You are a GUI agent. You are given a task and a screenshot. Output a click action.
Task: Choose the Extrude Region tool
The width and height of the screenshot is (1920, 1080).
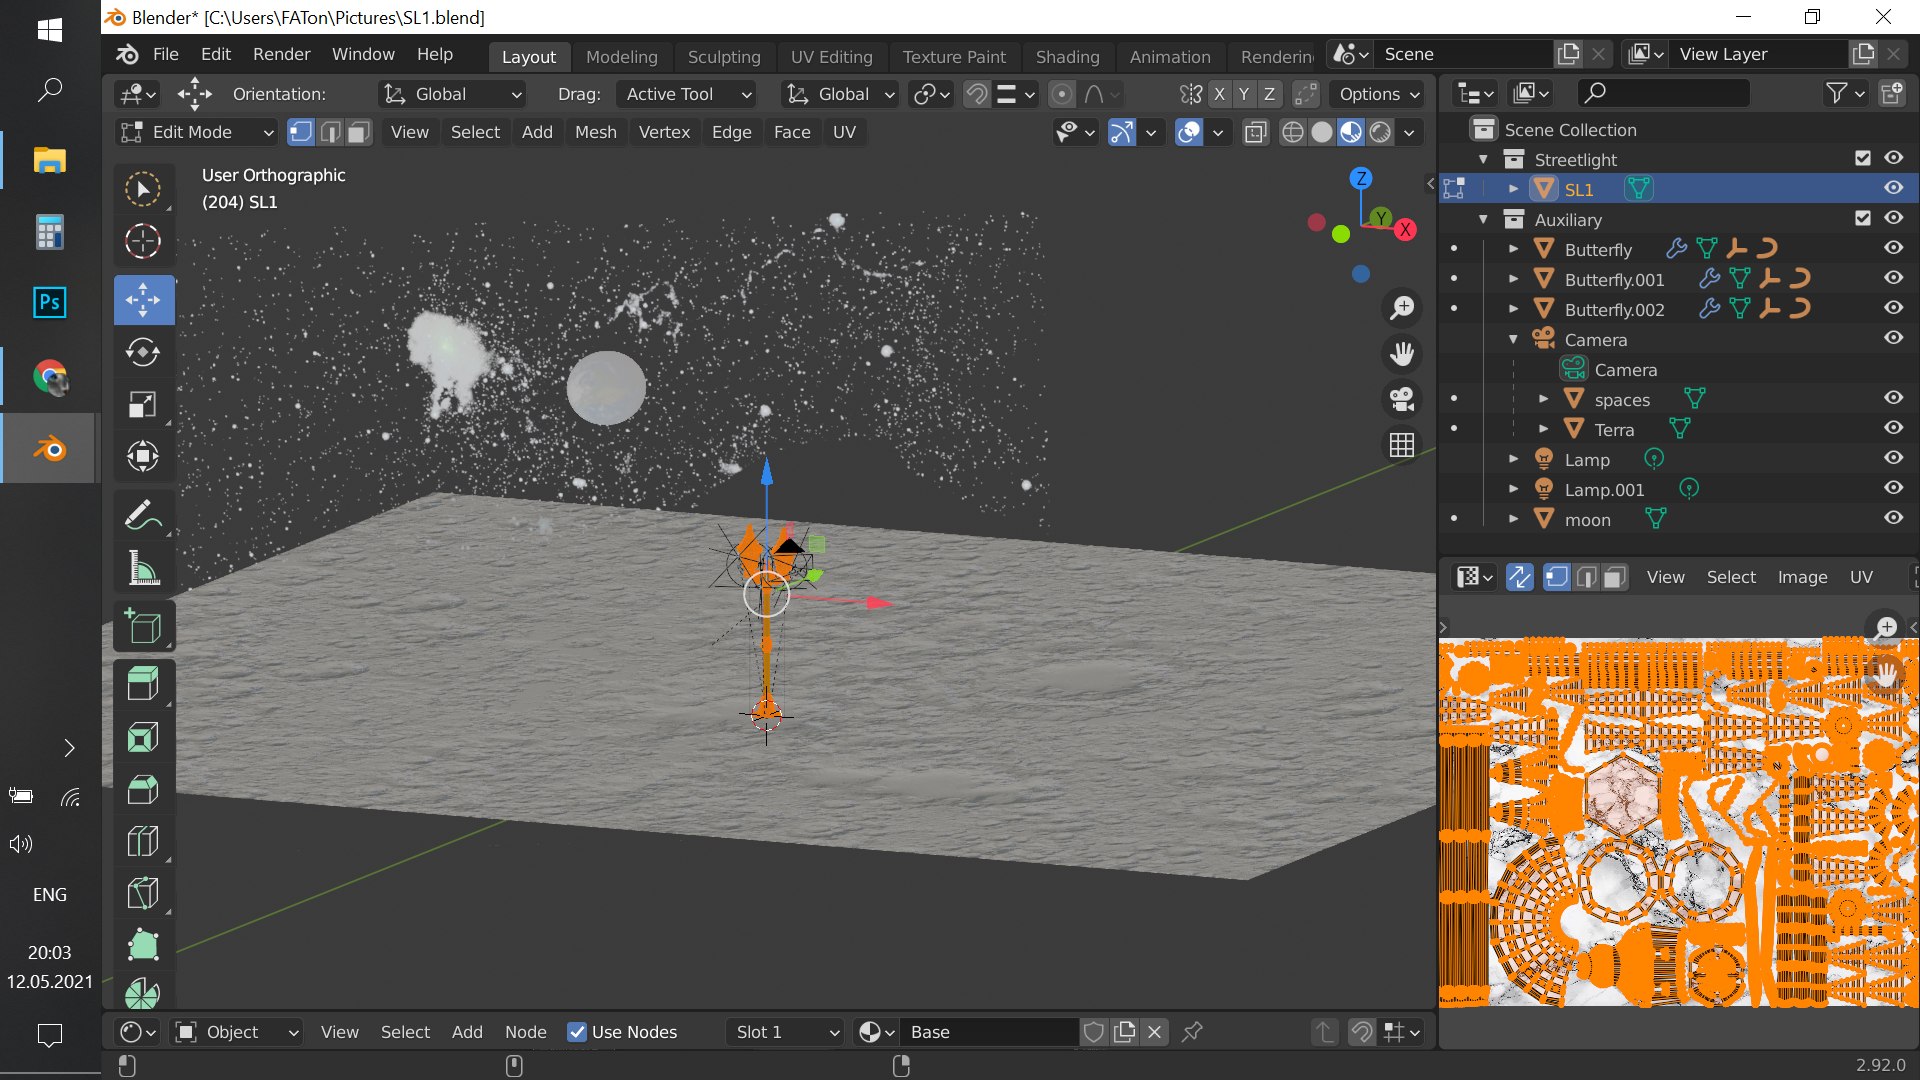[x=143, y=685]
